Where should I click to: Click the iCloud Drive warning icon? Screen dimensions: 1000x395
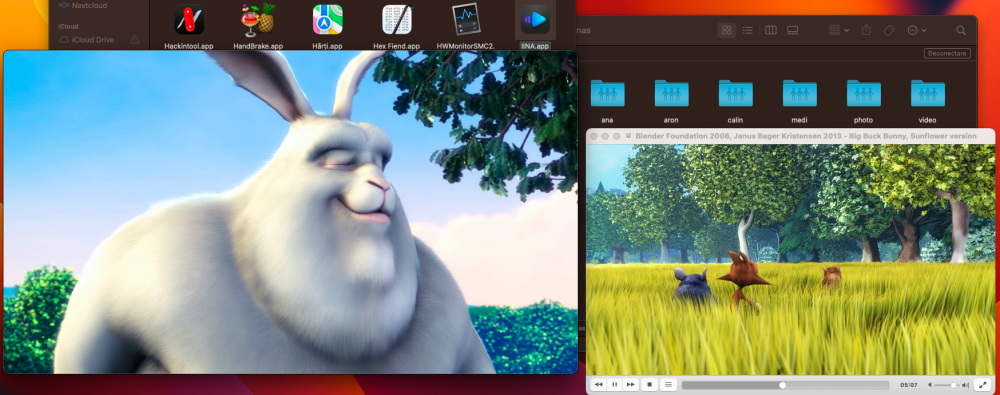click(x=135, y=40)
